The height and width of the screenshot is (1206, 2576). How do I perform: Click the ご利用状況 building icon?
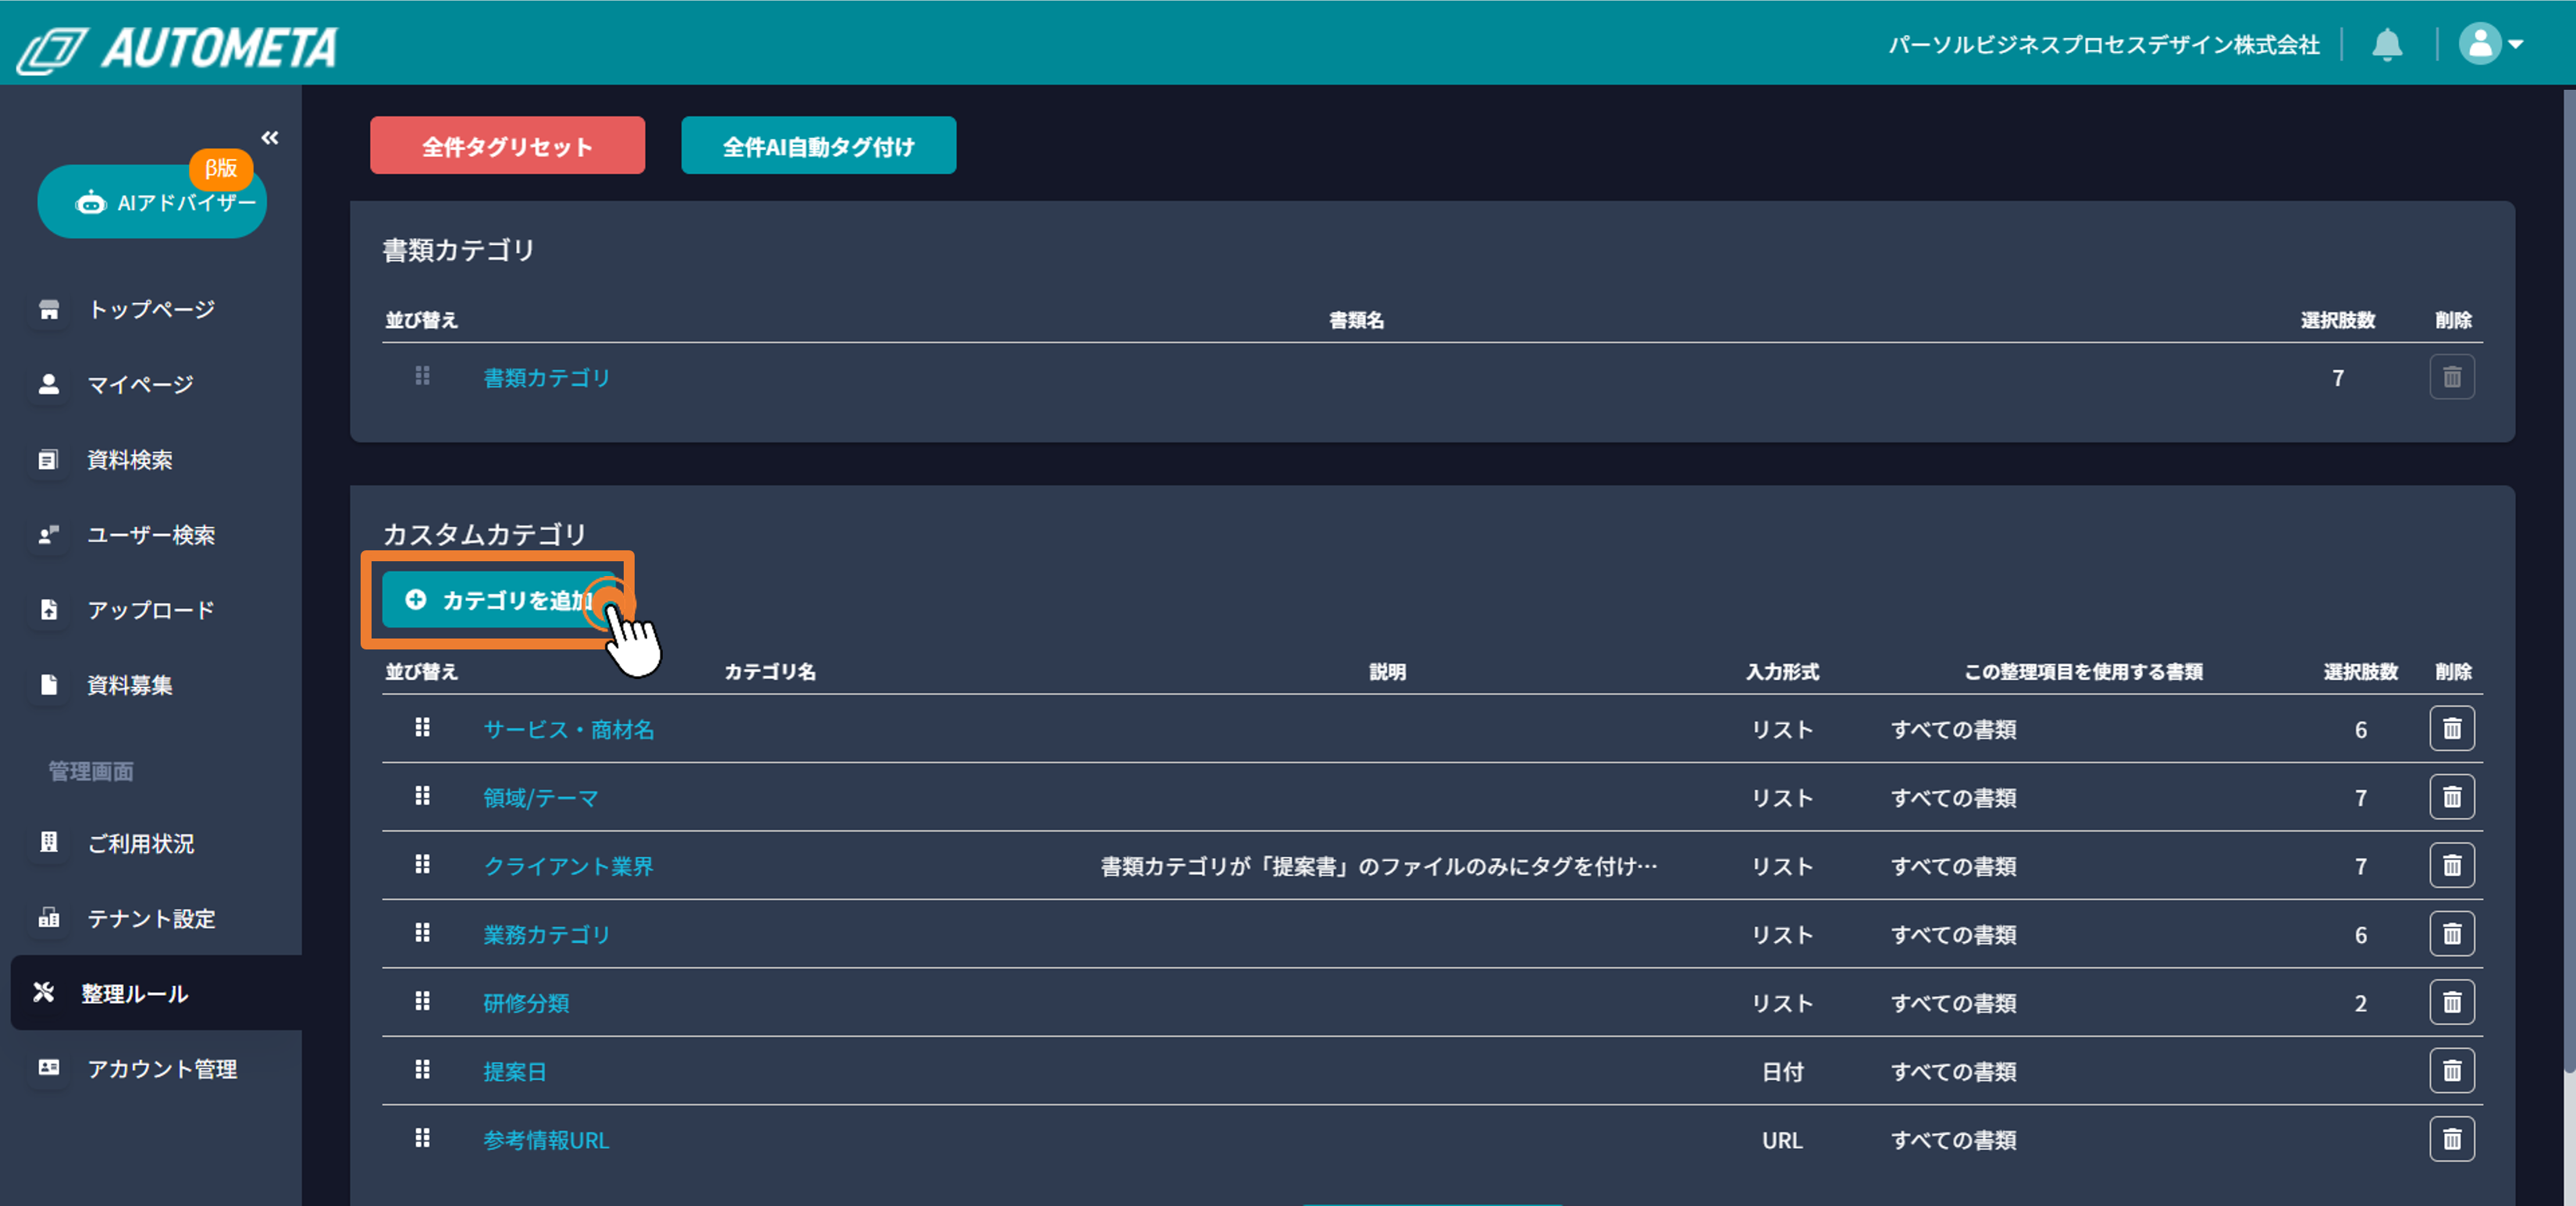48,842
